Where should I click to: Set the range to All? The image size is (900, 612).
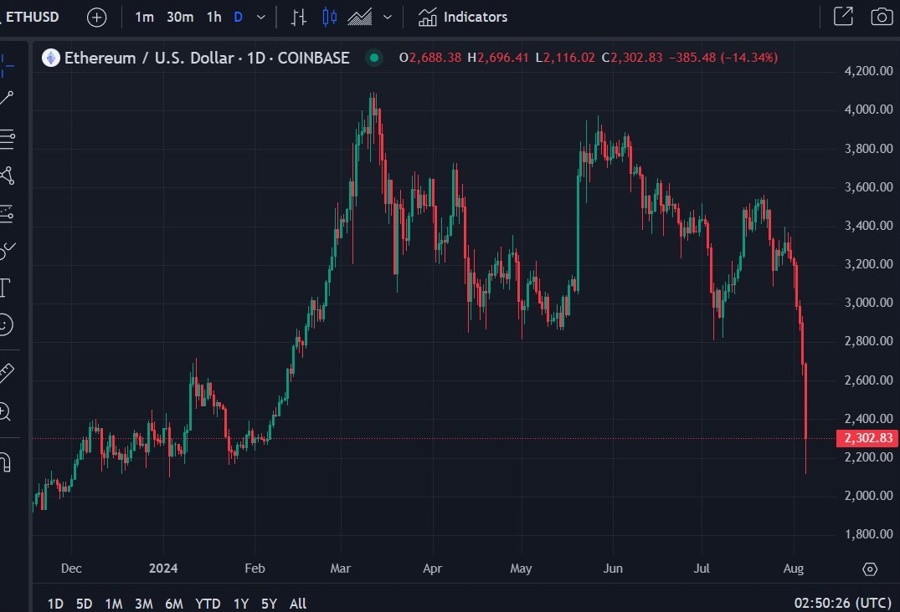pos(298,604)
